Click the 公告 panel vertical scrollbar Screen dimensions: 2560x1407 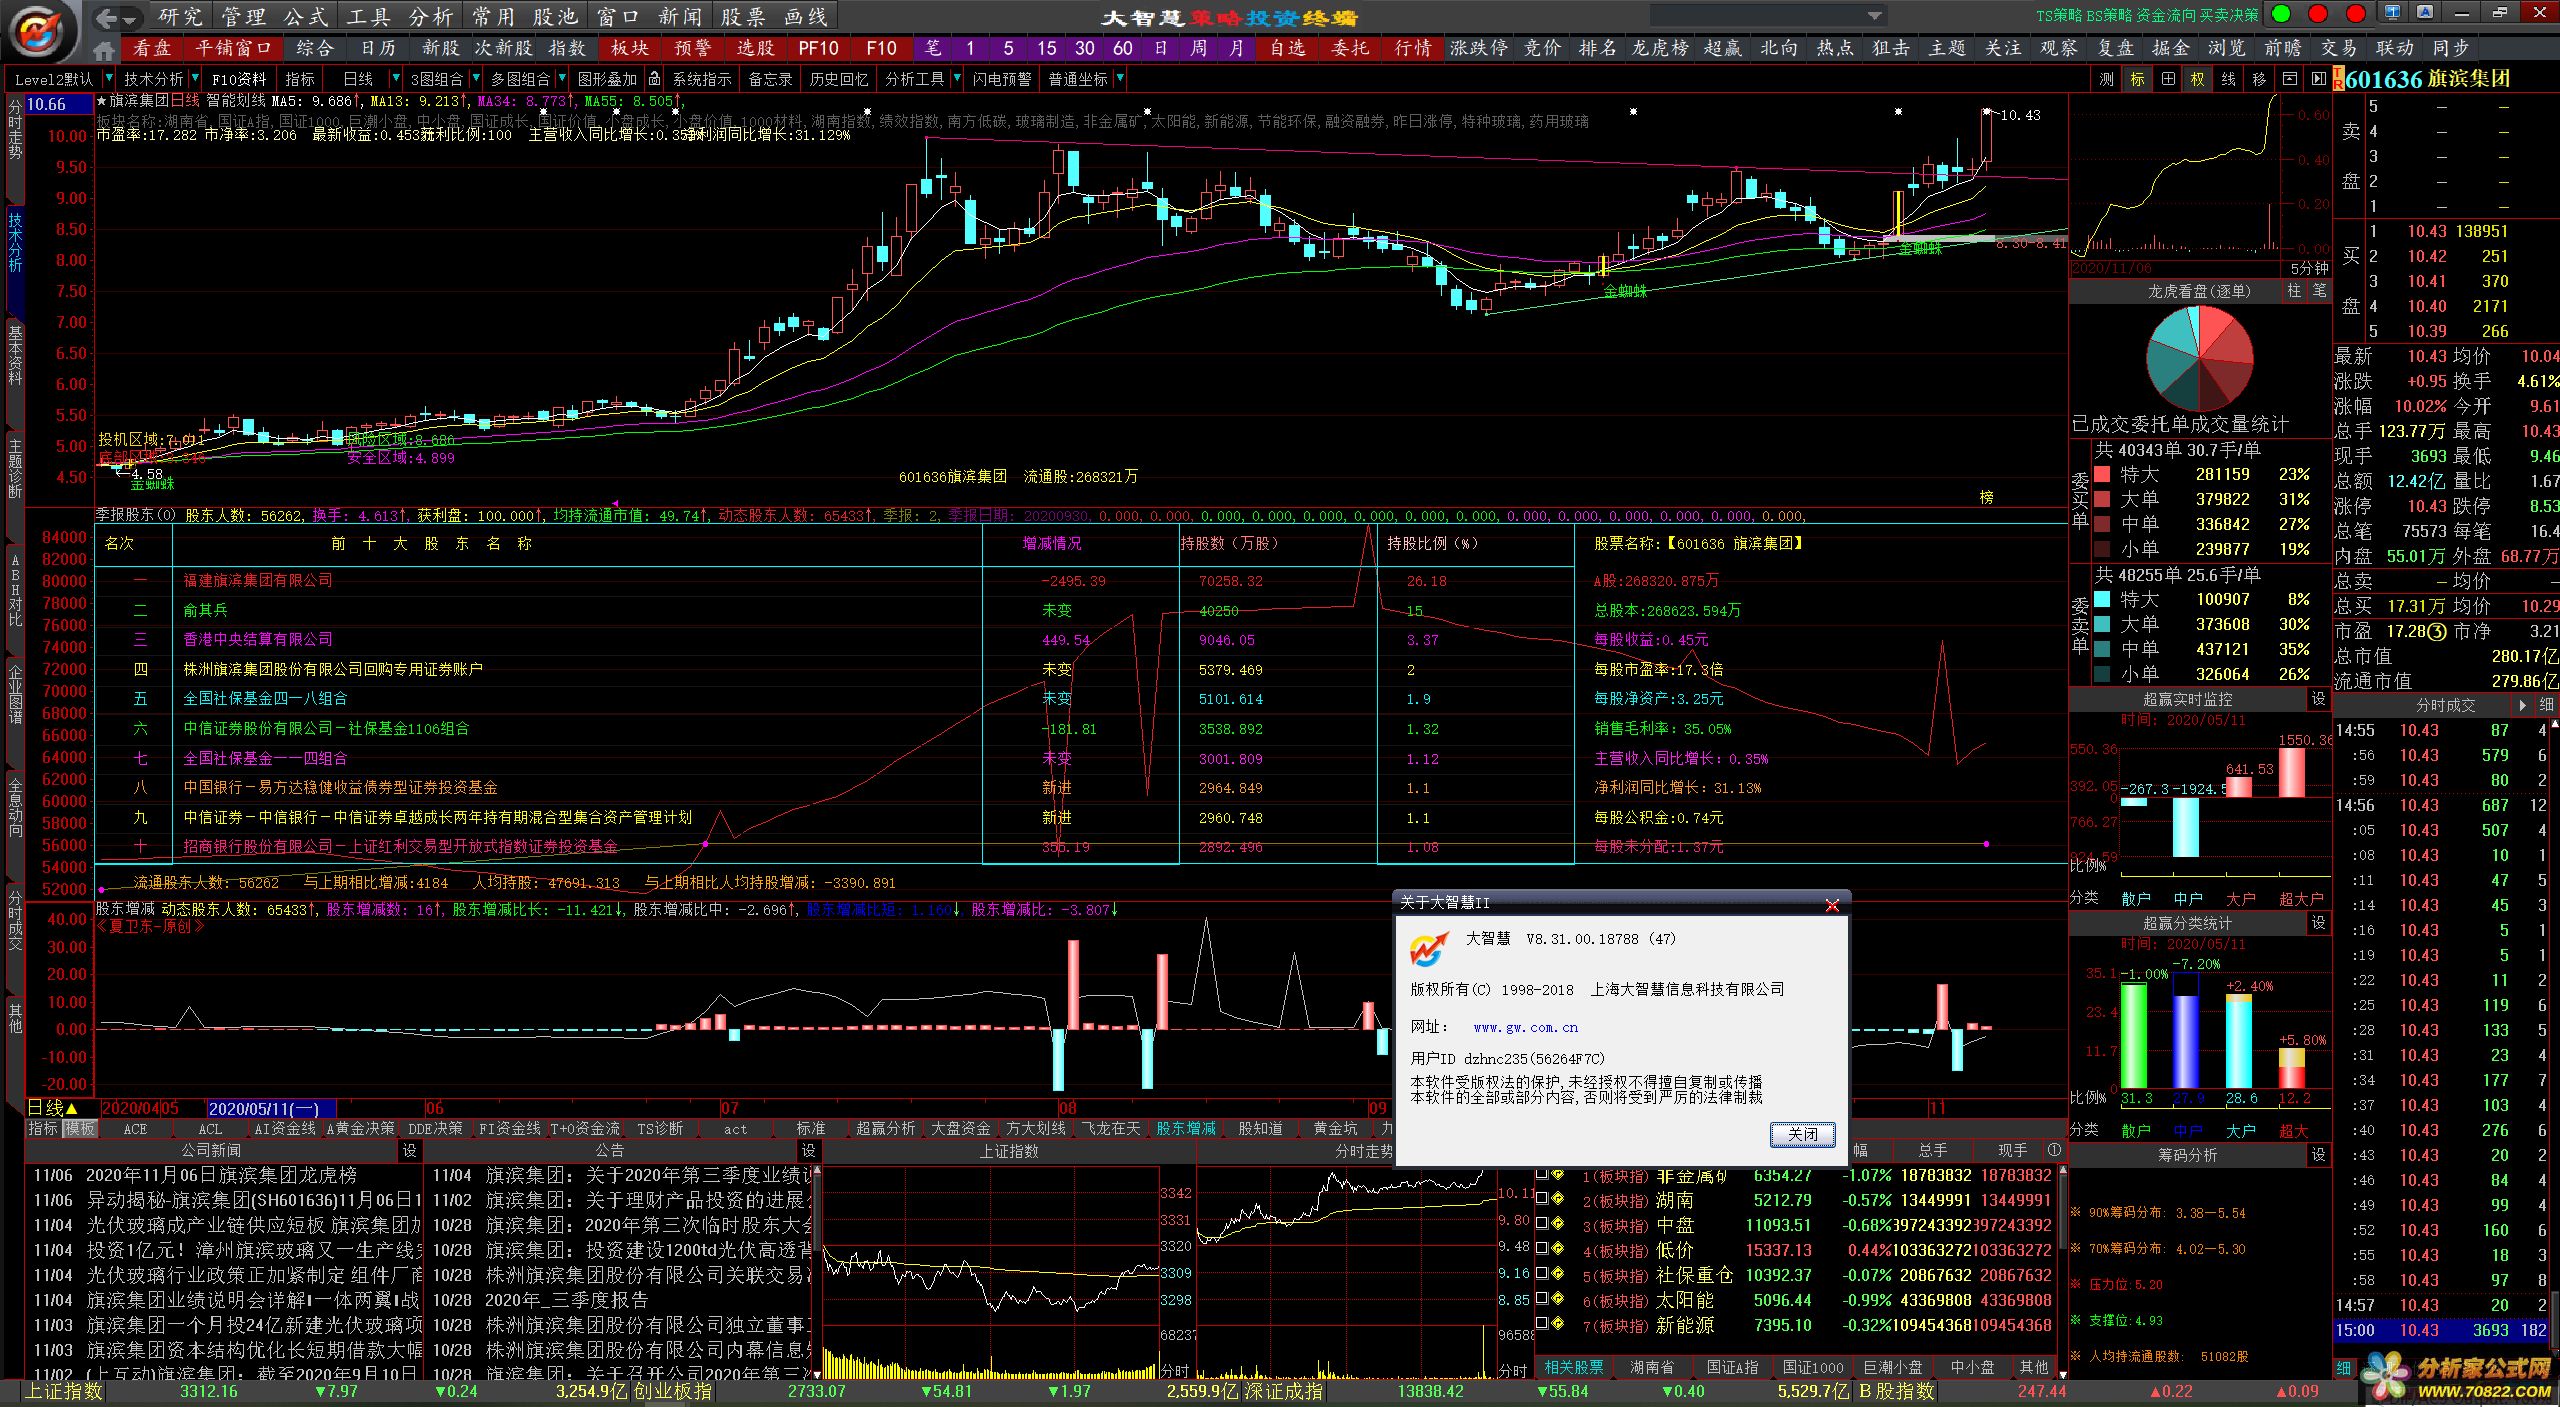tap(816, 1272)
